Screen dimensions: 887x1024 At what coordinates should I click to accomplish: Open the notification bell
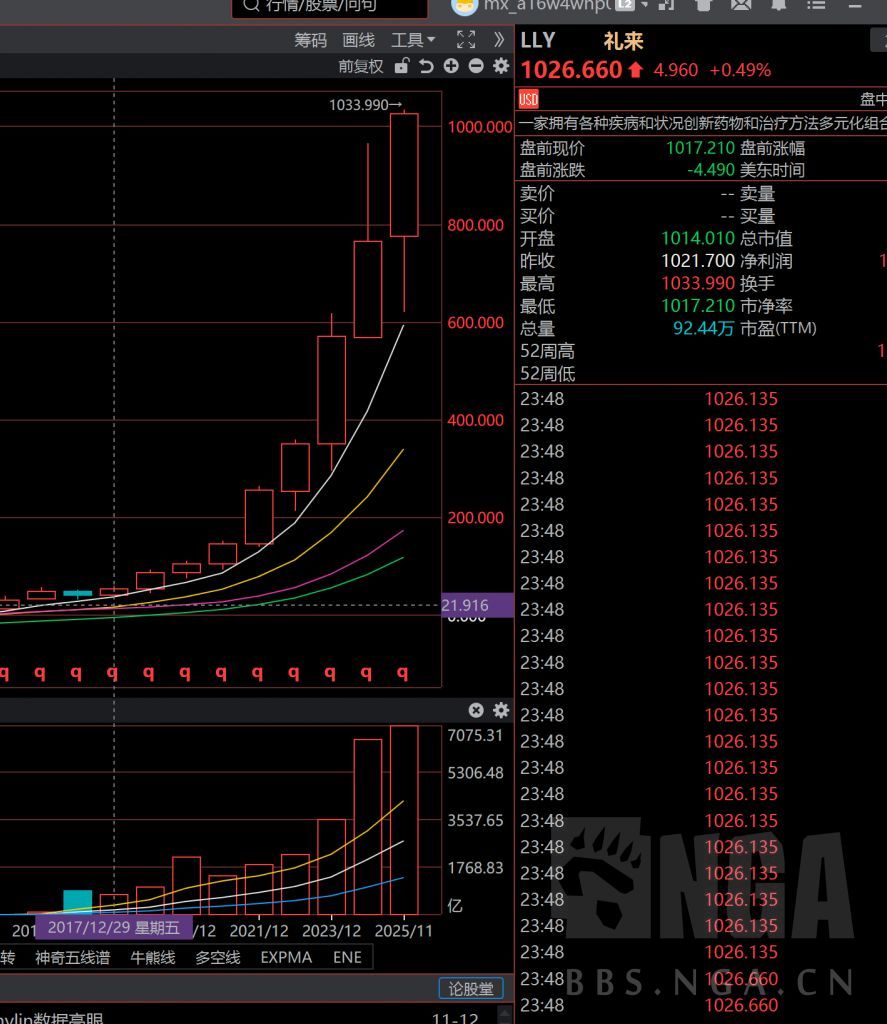779,5
